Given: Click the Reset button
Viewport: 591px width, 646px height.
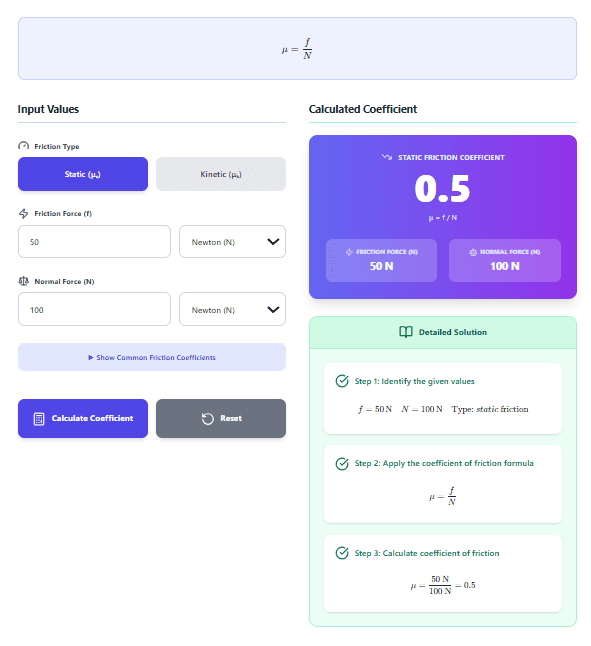Looking at the screenshot, I should pyautogui.click(x=221, y=418).
